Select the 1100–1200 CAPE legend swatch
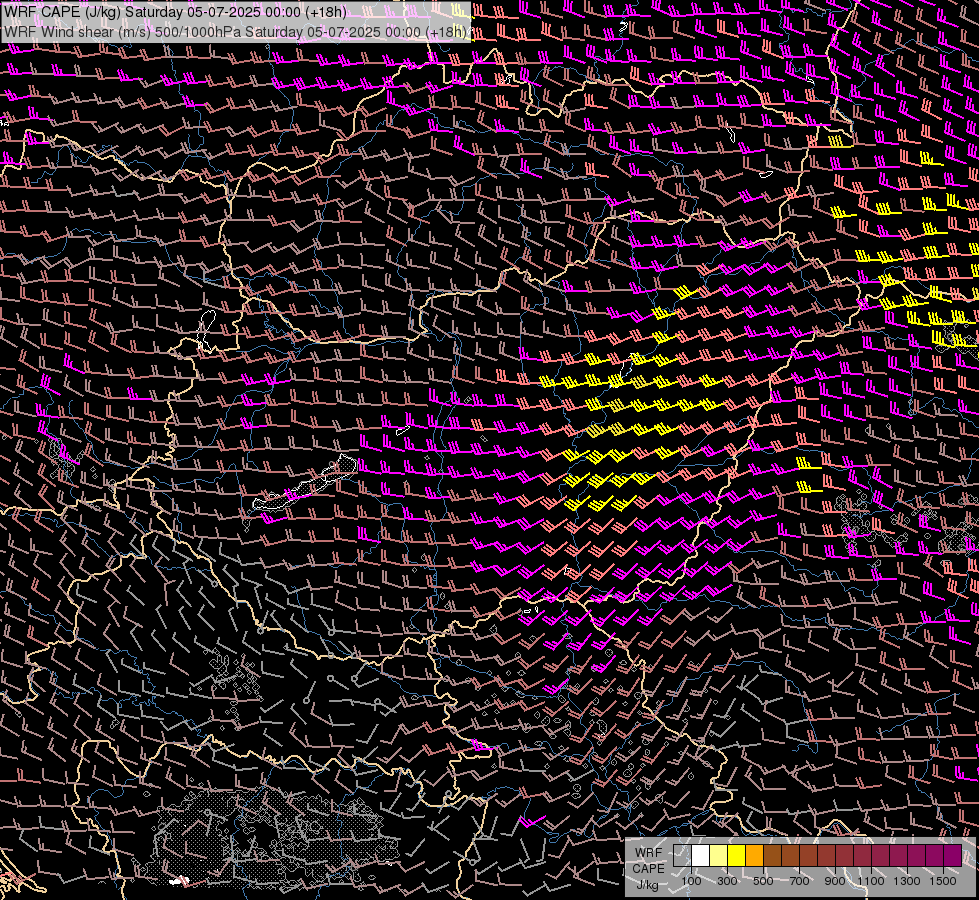The image size is (979, 900). (x=880, y=855)
